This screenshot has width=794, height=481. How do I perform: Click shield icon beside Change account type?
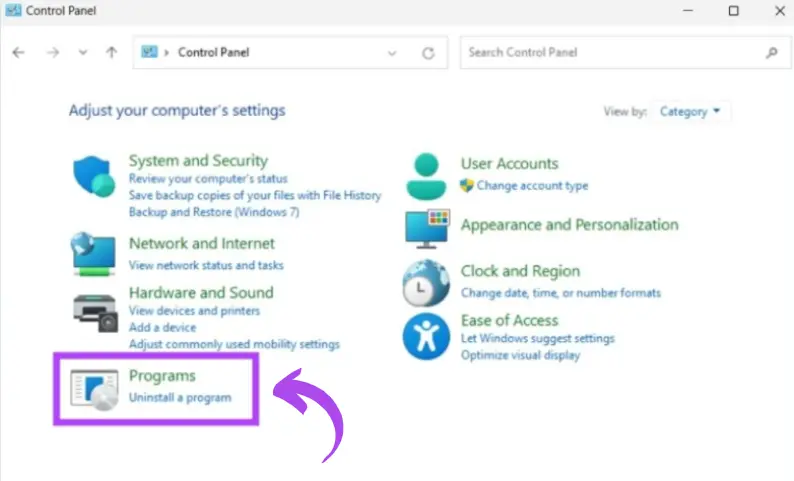pos(466,185)
